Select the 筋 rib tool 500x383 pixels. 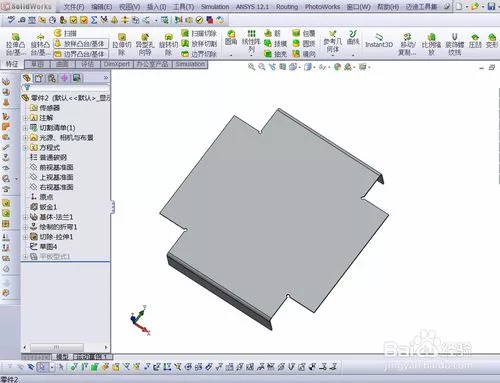tap(272, 33)
